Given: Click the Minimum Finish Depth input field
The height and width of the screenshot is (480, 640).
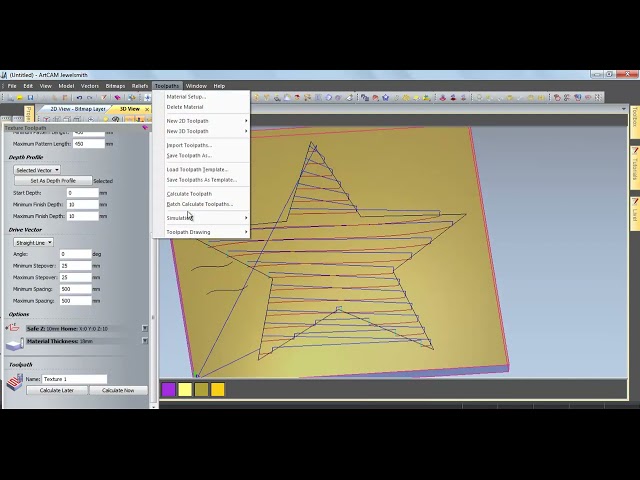Looking at the screenshot, I should click(83, 204).
